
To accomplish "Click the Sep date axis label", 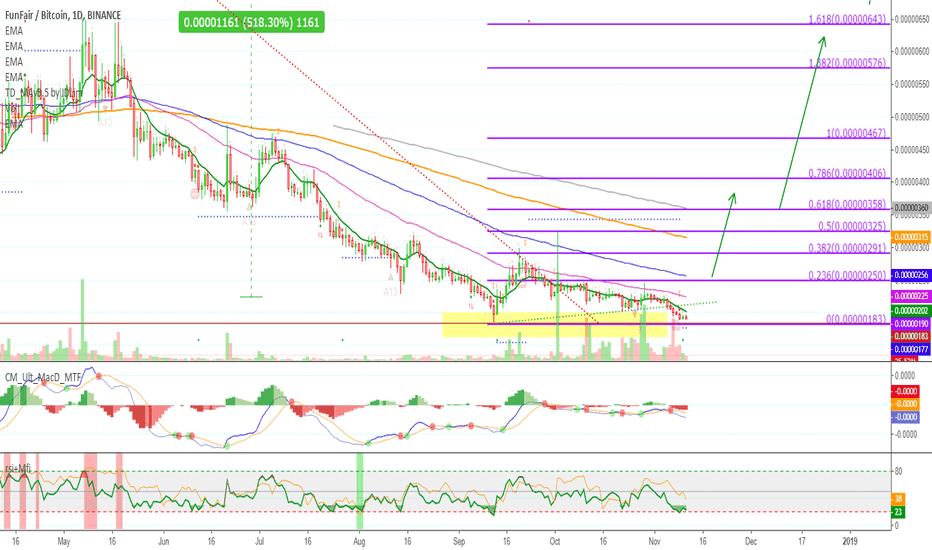I will [458, 541].
